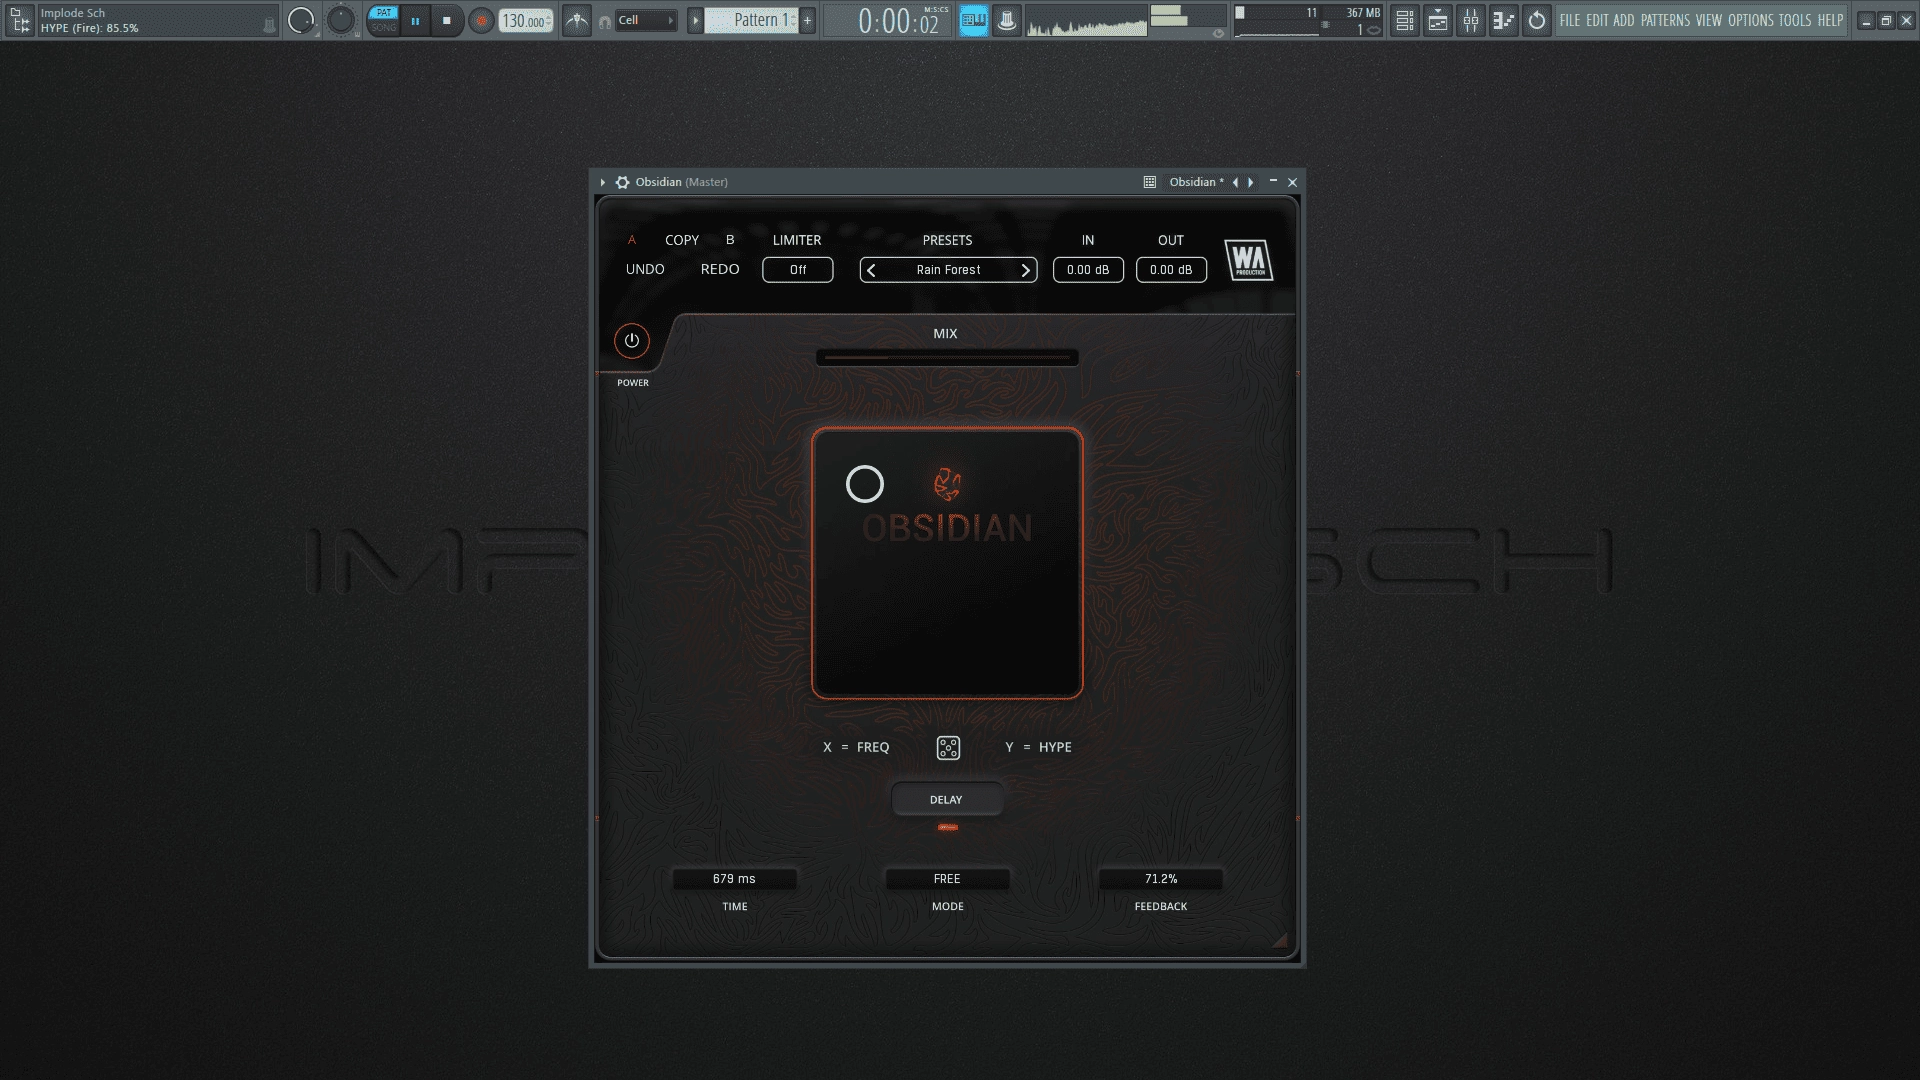The image size is (1920, 1080).
Task: Select state A in Obsidian
Action: click(631, 240)
